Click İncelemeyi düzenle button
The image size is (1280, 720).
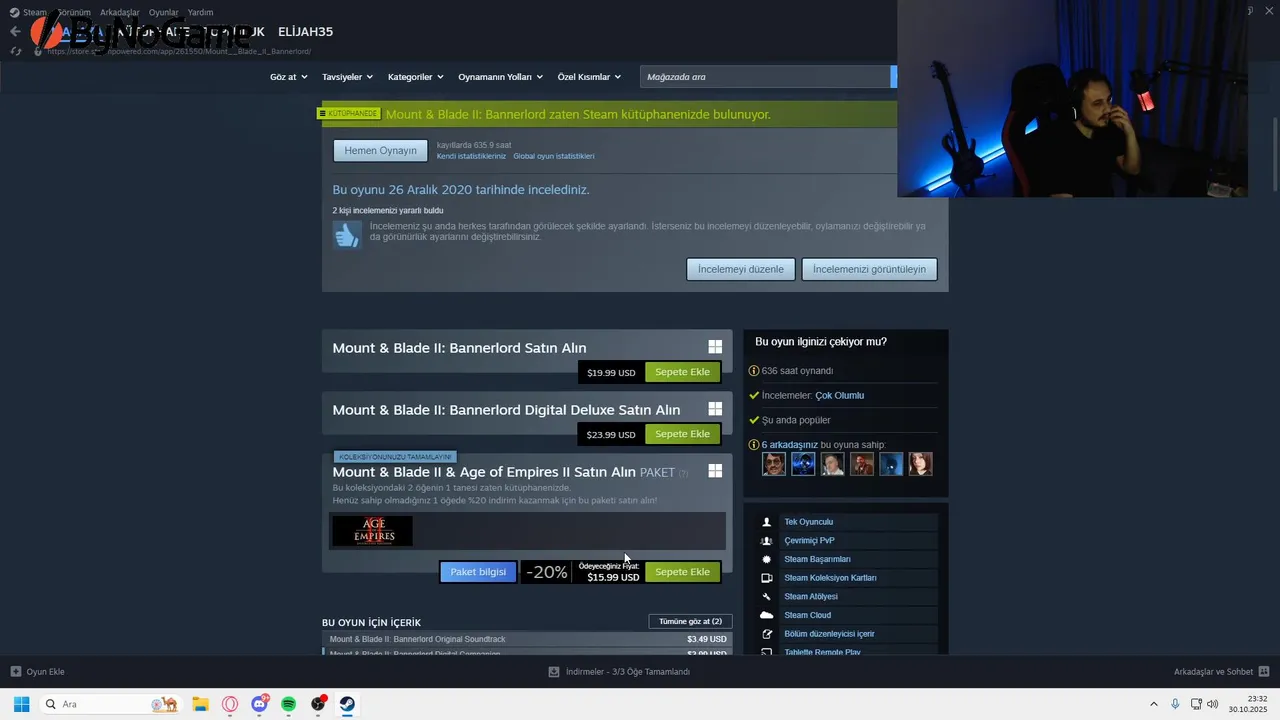coord(741,269)
